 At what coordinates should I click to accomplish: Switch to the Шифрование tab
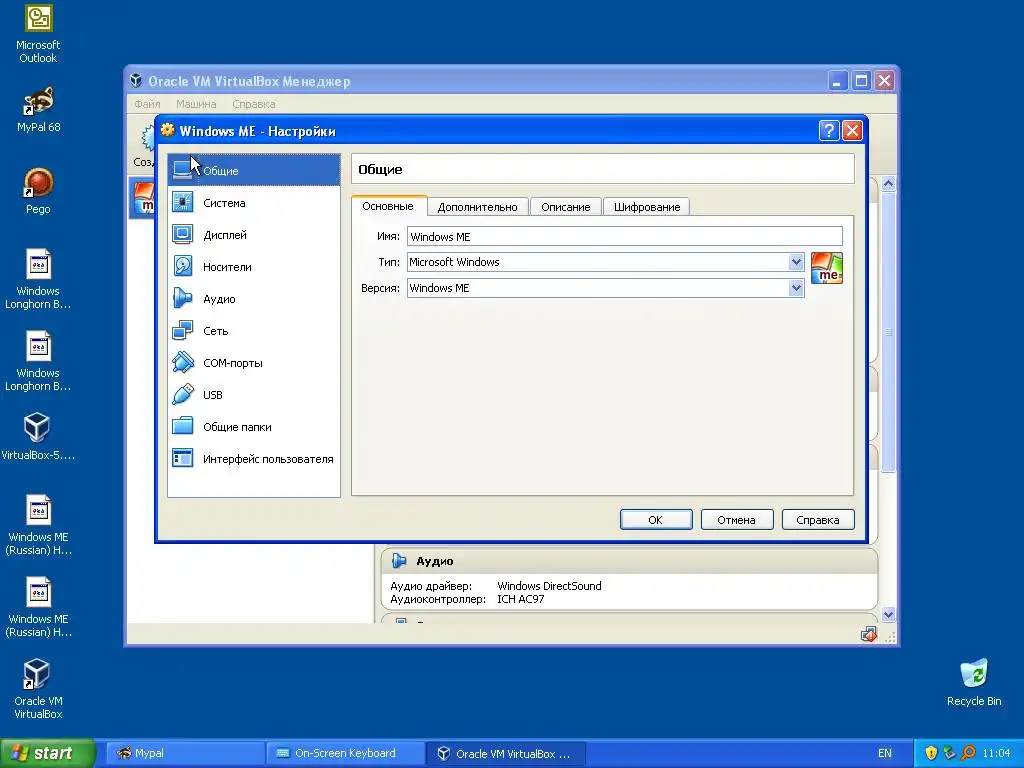pos(647,207)
